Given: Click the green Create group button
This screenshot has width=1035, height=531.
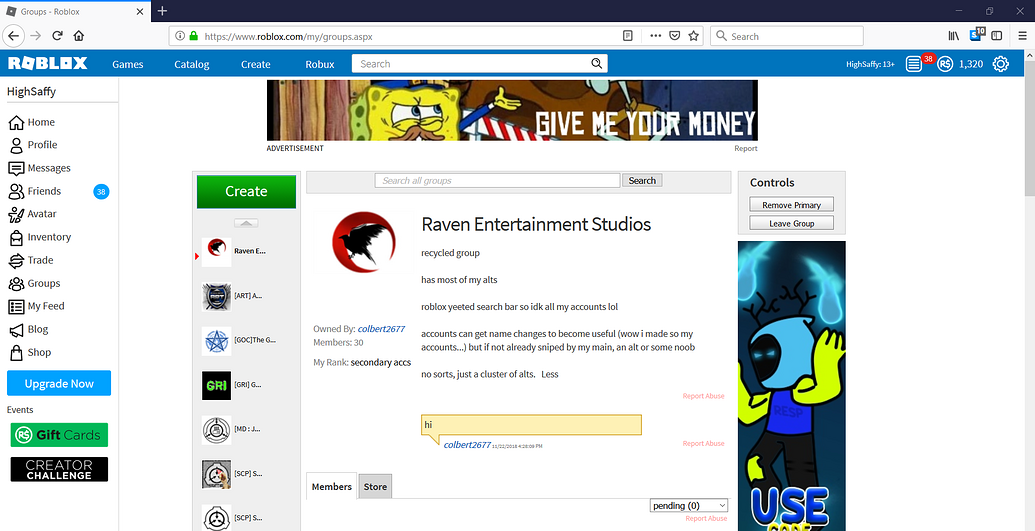Looking at the screenshot, I should pyautogui.click(x=246, y=192).
